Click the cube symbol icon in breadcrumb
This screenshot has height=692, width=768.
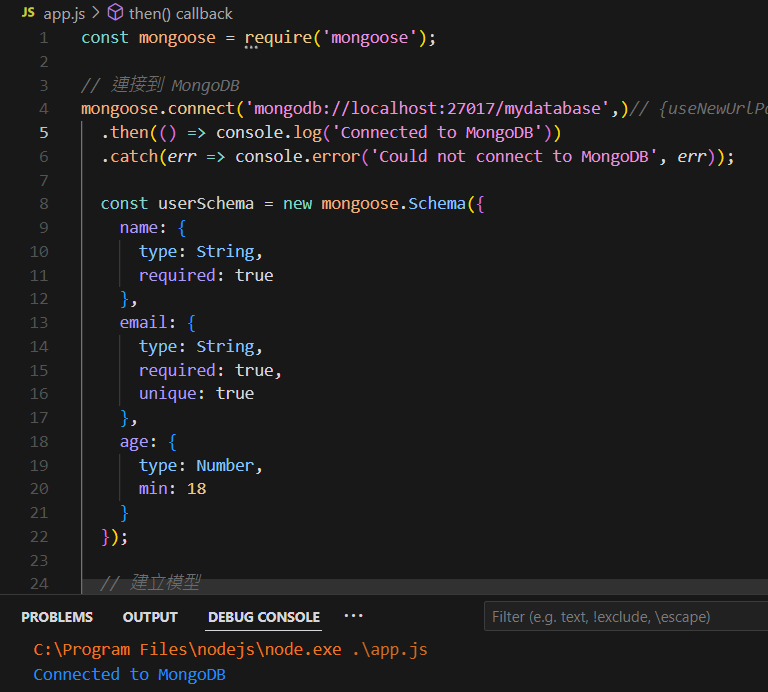point(115,12)
